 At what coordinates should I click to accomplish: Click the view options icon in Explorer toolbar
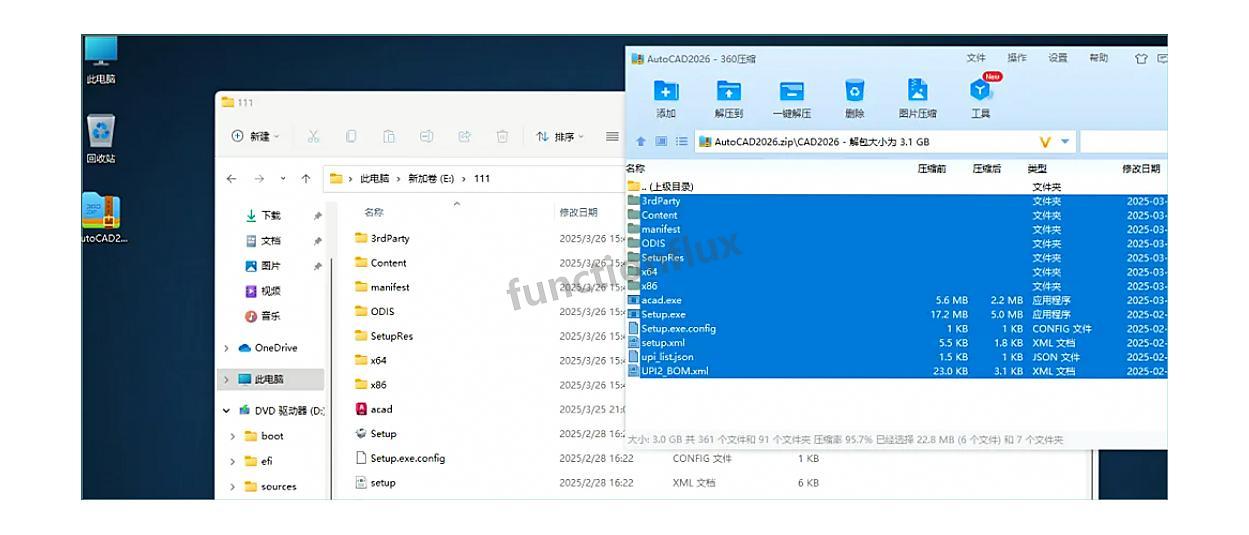(612, 136)
